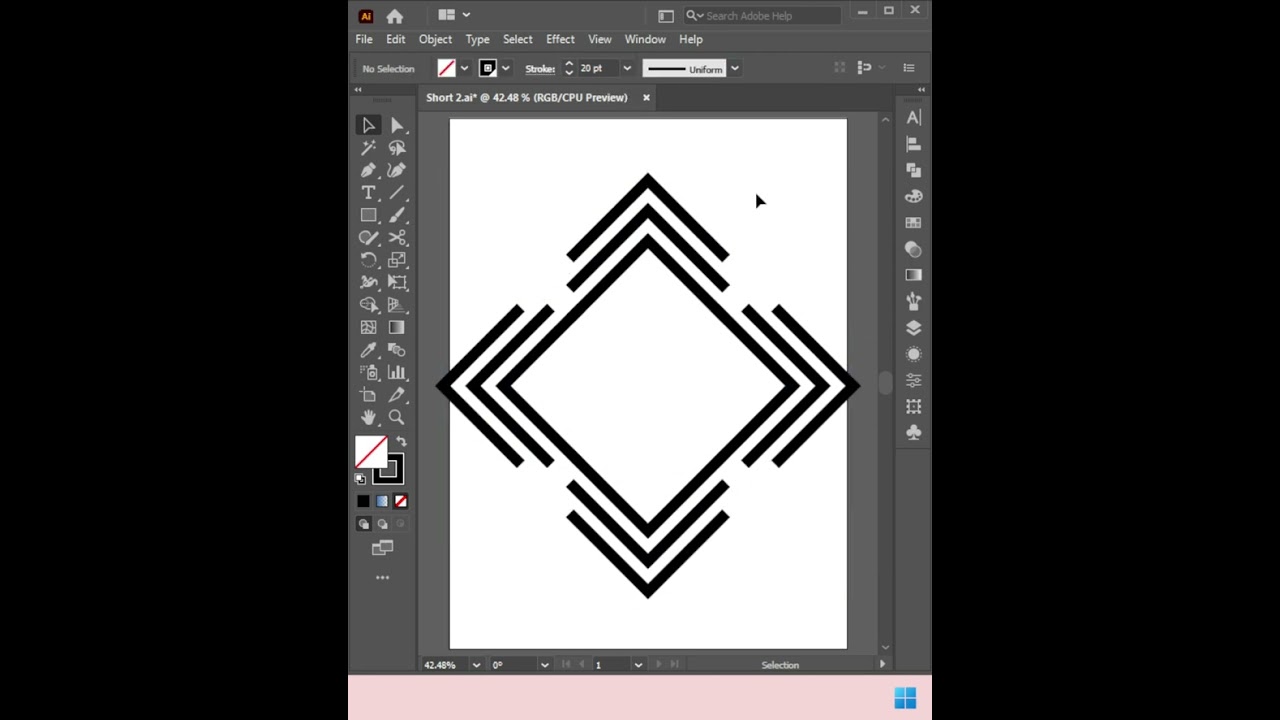Select the Curvature tool
1280x720 pixels.
coord(397,170)
